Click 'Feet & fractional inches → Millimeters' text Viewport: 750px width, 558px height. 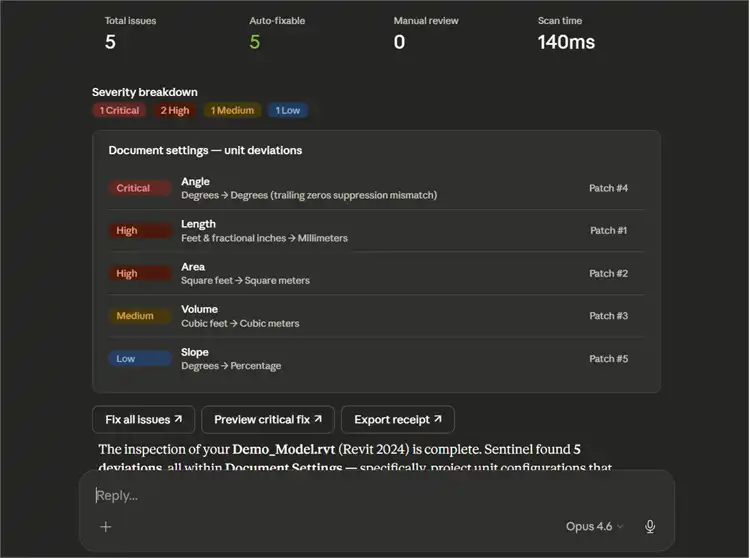(x=264, y=238)
